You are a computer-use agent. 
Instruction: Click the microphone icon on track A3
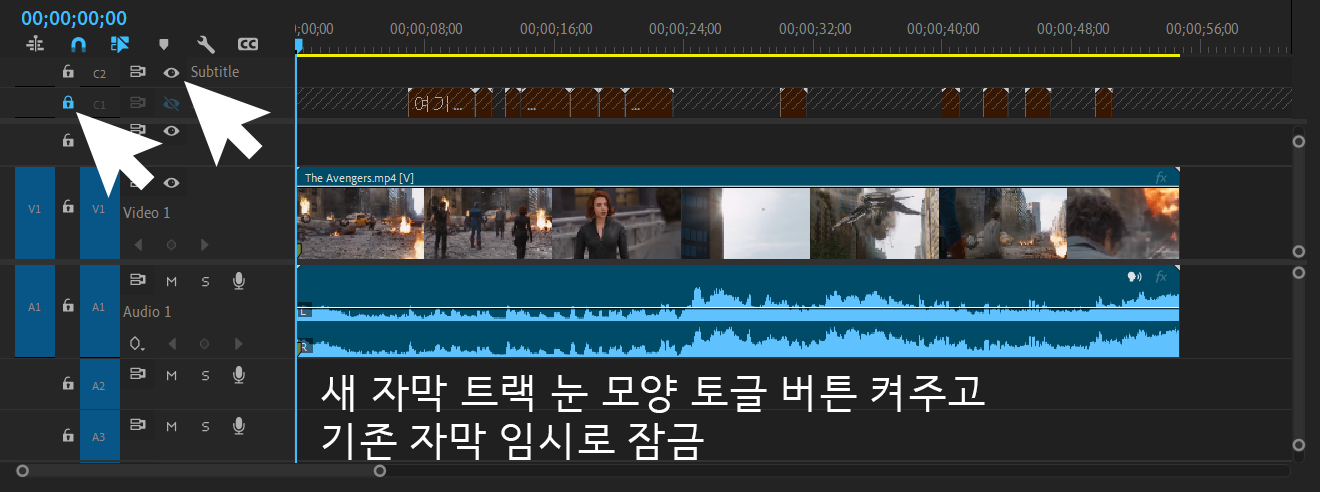coord(238,426)
